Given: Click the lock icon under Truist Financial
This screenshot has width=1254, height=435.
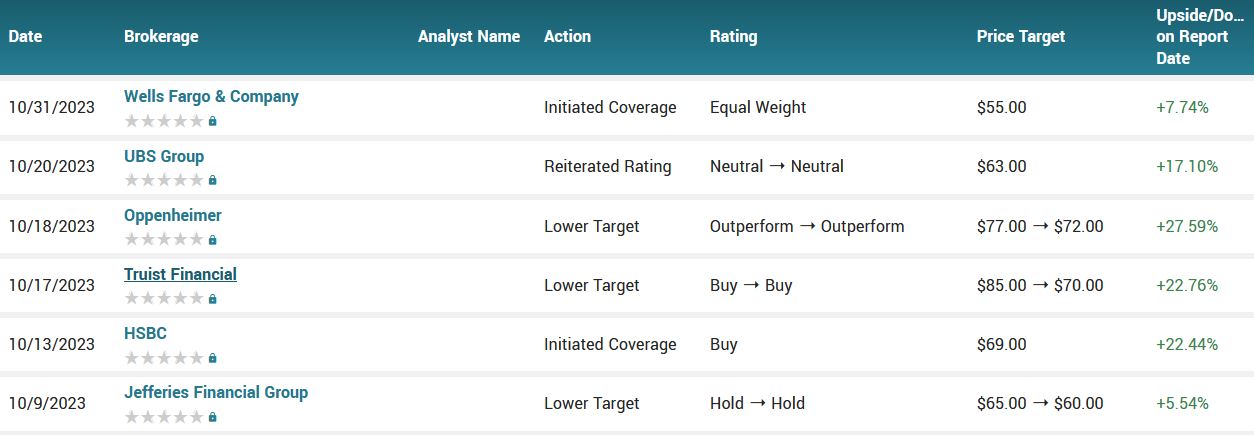Looking at the screenshot, I should pos(212,299).
